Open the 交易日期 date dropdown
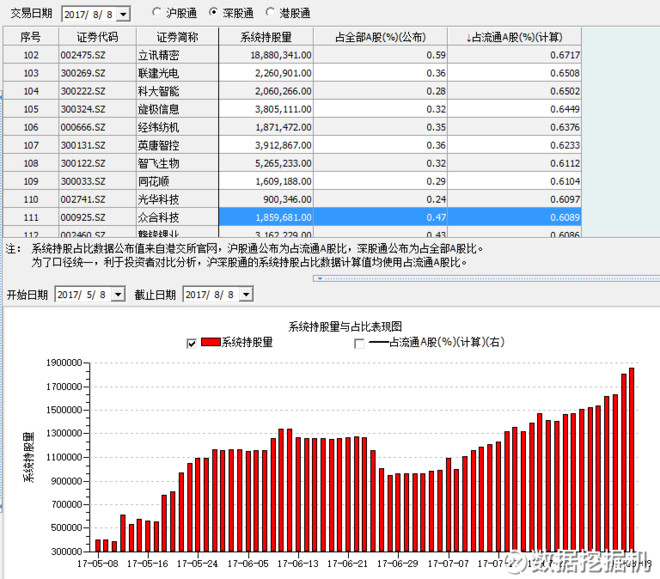Screen dimensions: 660x579 (x=123, y=14)
